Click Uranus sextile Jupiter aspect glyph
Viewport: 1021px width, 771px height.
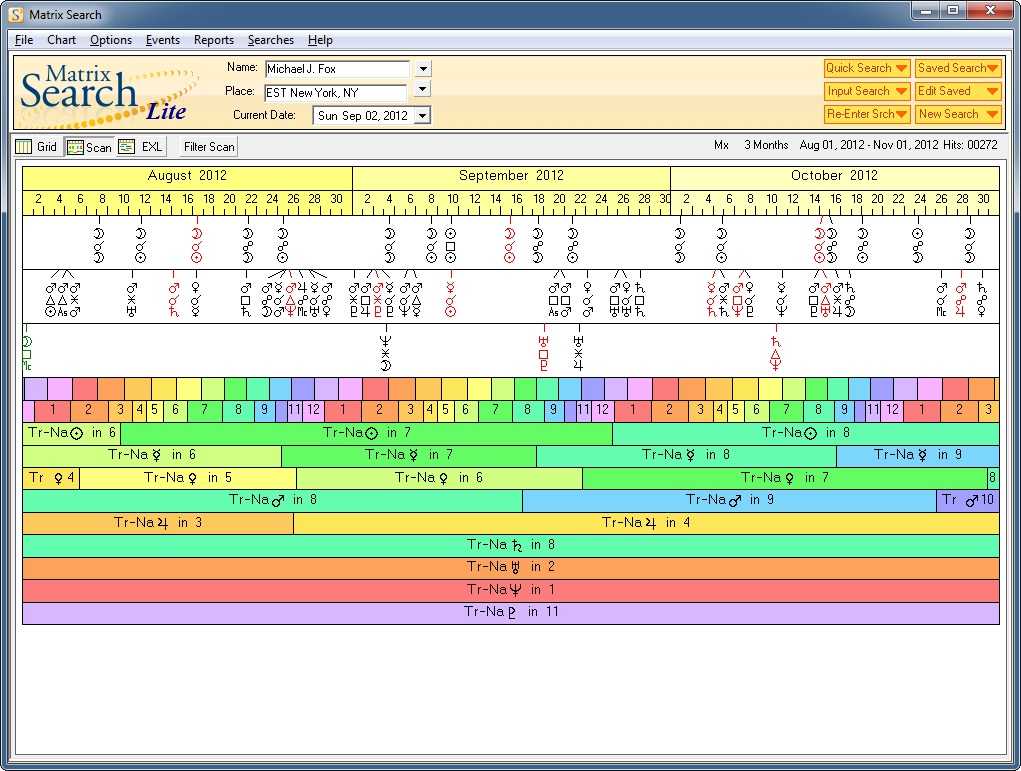[578, 353]
